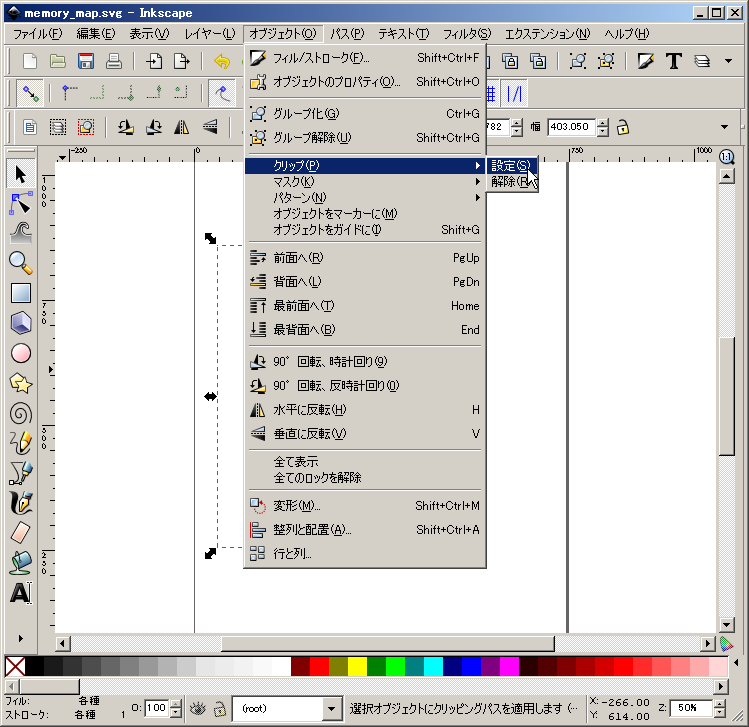Select the 3D Box tool
The width and height of the screenshot is (749, 727).
21,323
